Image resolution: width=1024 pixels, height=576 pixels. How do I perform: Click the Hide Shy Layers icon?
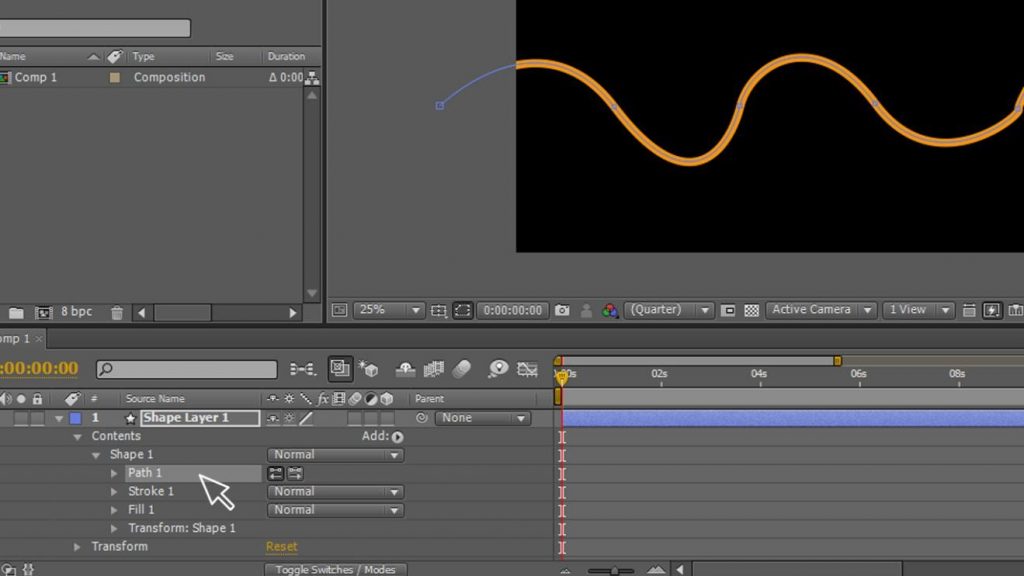(406, 369)
